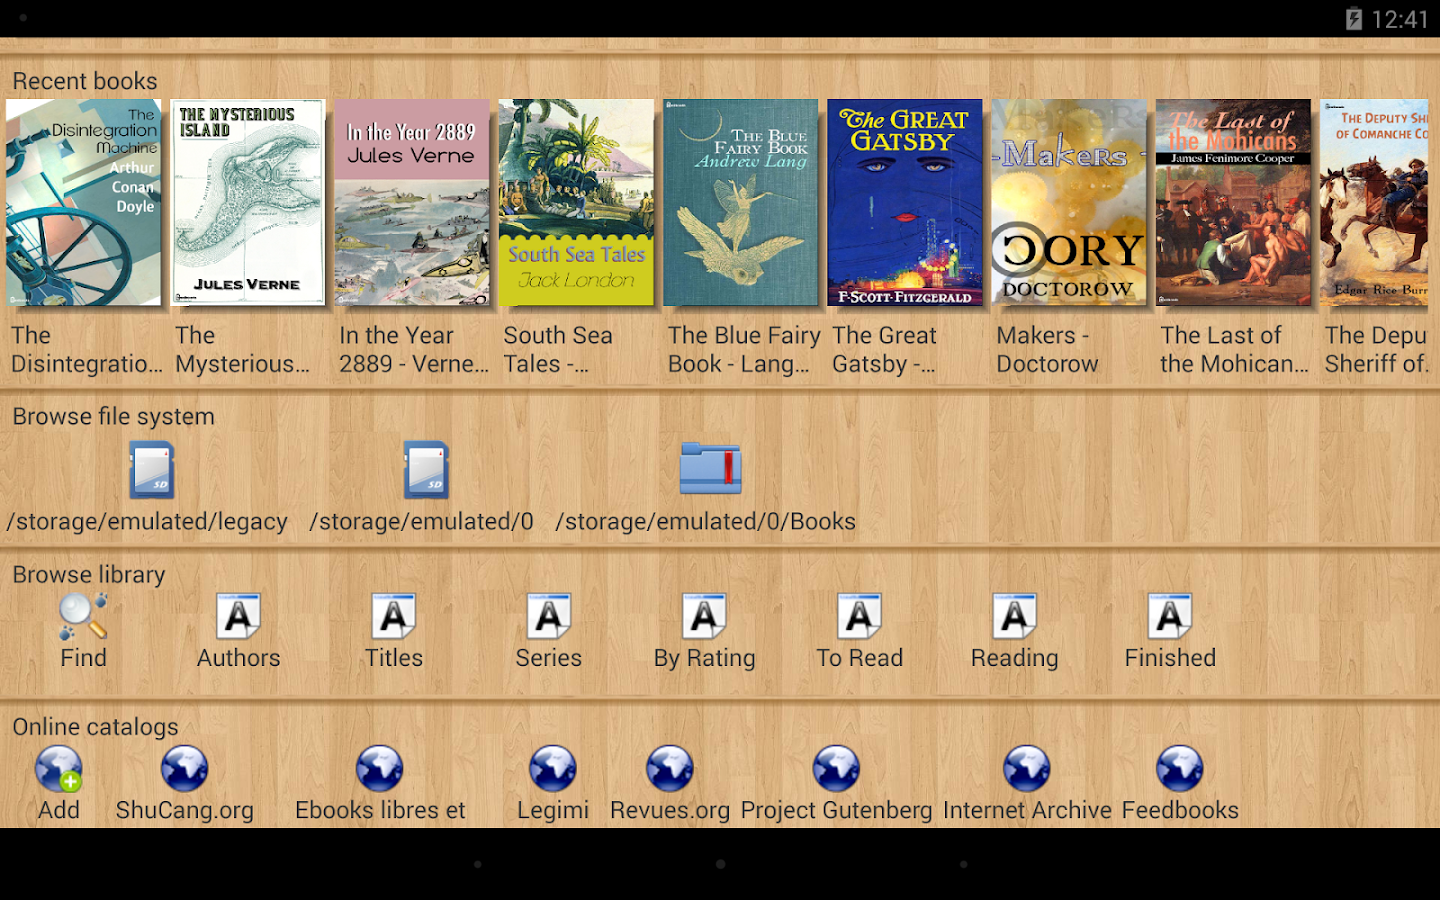This screenshot has height=900, width=1440.
Task: Open the By Rating icon
Action: pos(705,616)
